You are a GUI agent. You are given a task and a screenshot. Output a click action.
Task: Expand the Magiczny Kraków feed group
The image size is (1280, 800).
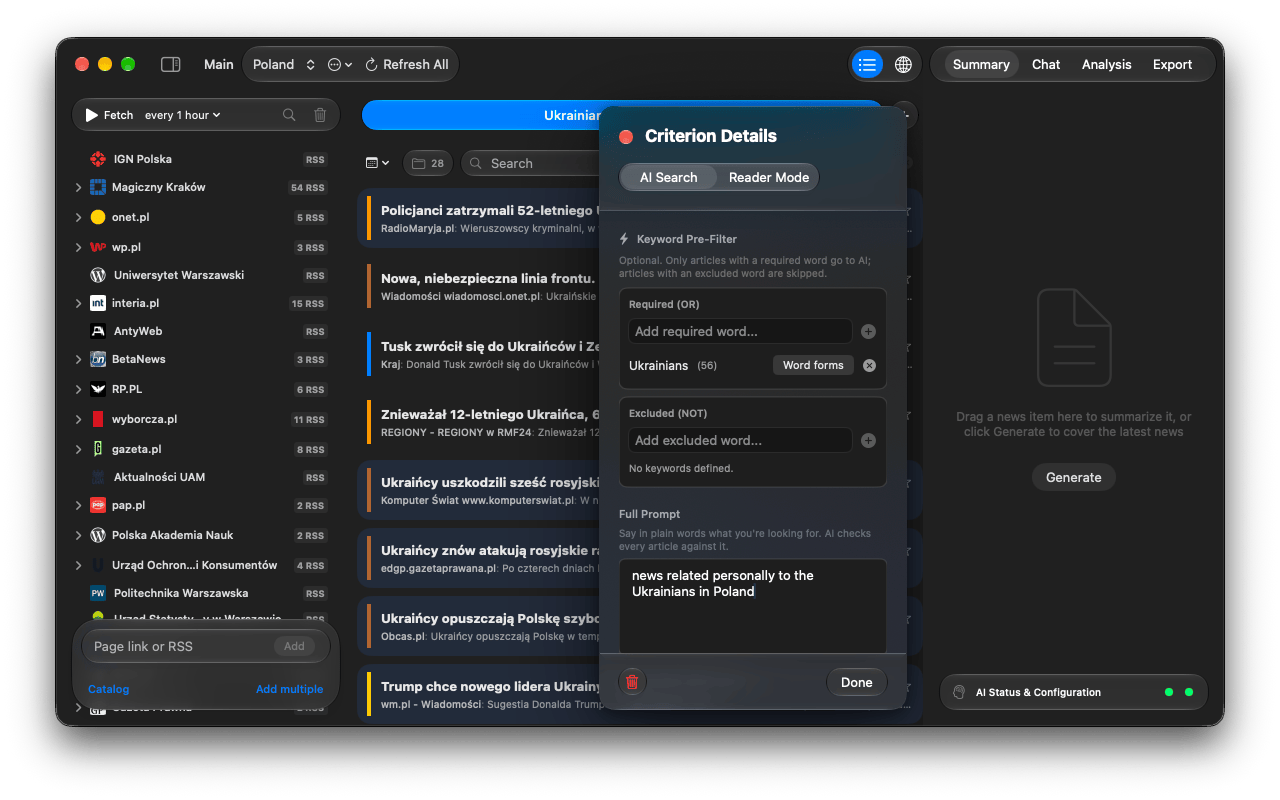(78, 187)
